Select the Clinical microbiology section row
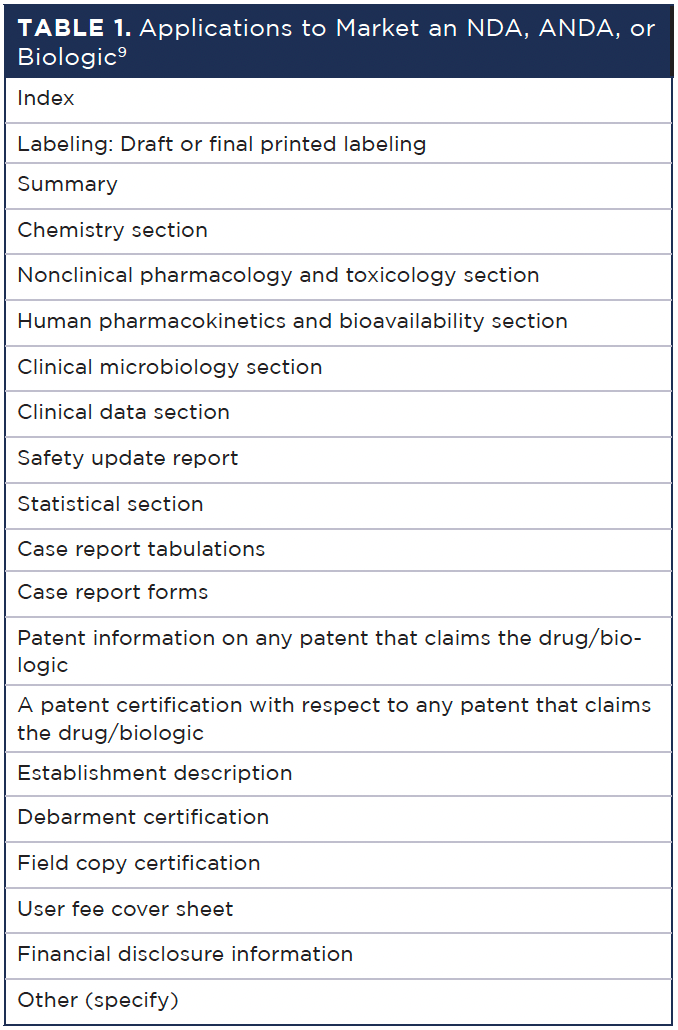Image resolution: width=678 pixels, height=1030 pixels. click(x=338, y=369)
